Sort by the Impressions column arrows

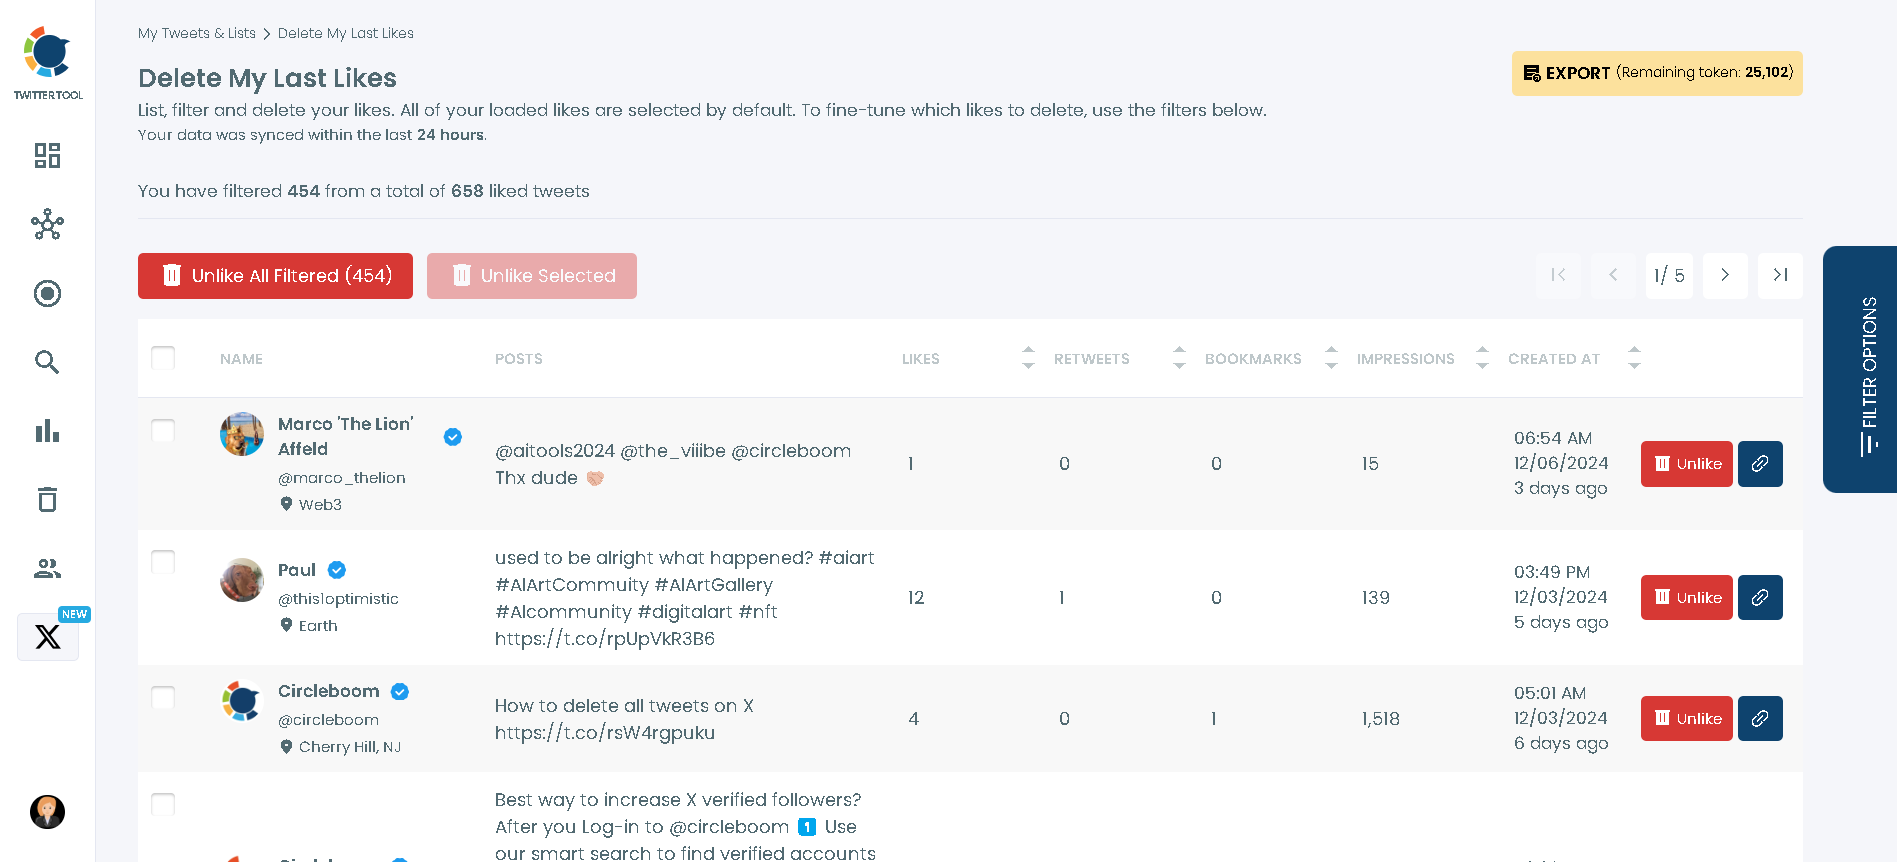(1482, 358)
